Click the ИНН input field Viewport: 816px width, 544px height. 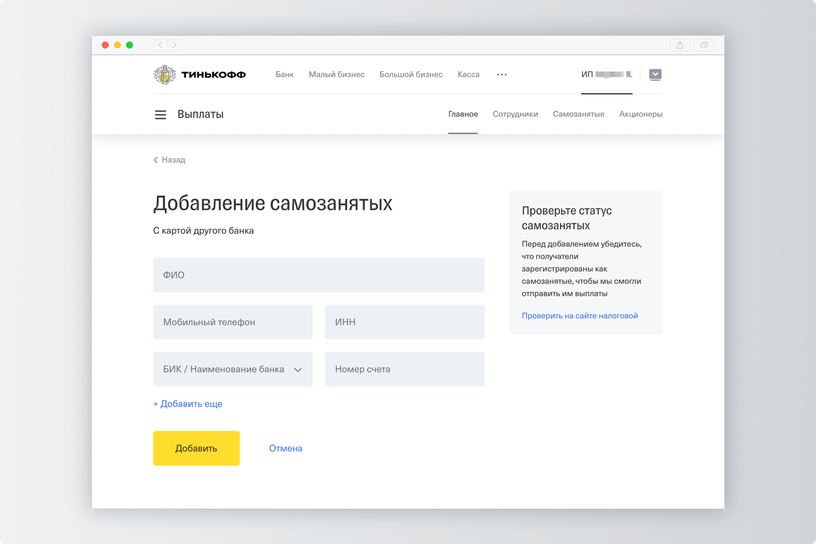tap(404, 322)
